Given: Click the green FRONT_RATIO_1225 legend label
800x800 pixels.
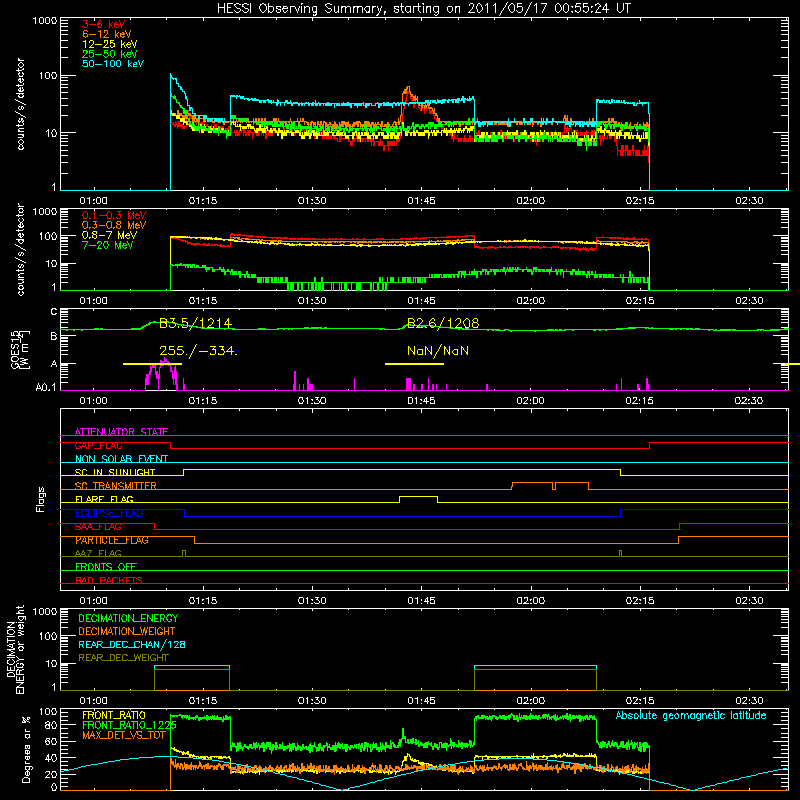Looking at the screenshot, I should pos(129,725).
